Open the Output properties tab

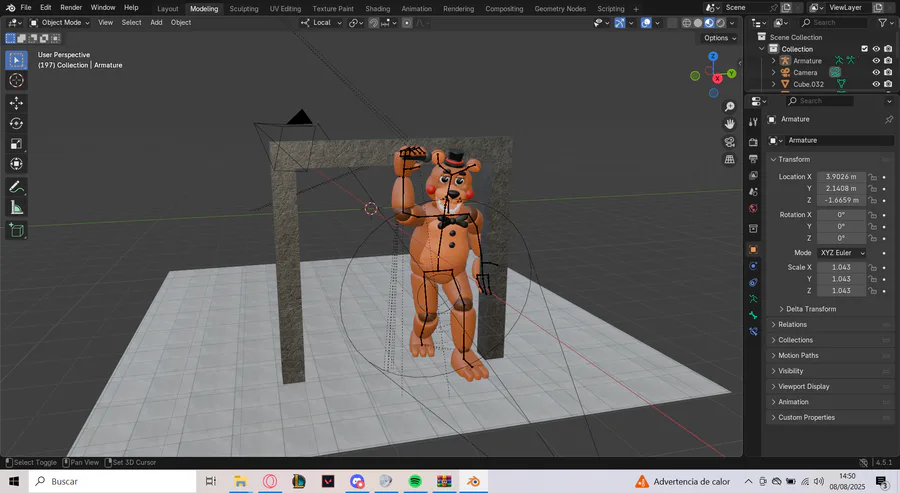753,159
